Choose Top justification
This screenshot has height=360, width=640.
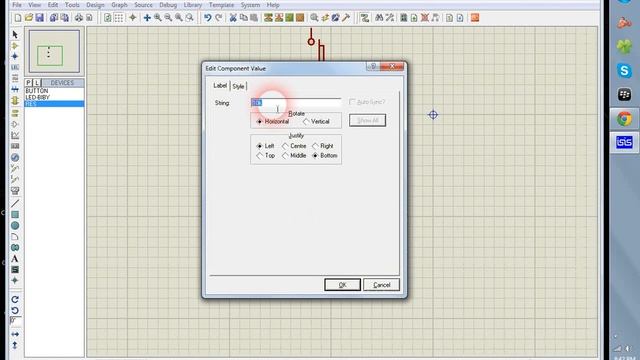tap(265, 156)
